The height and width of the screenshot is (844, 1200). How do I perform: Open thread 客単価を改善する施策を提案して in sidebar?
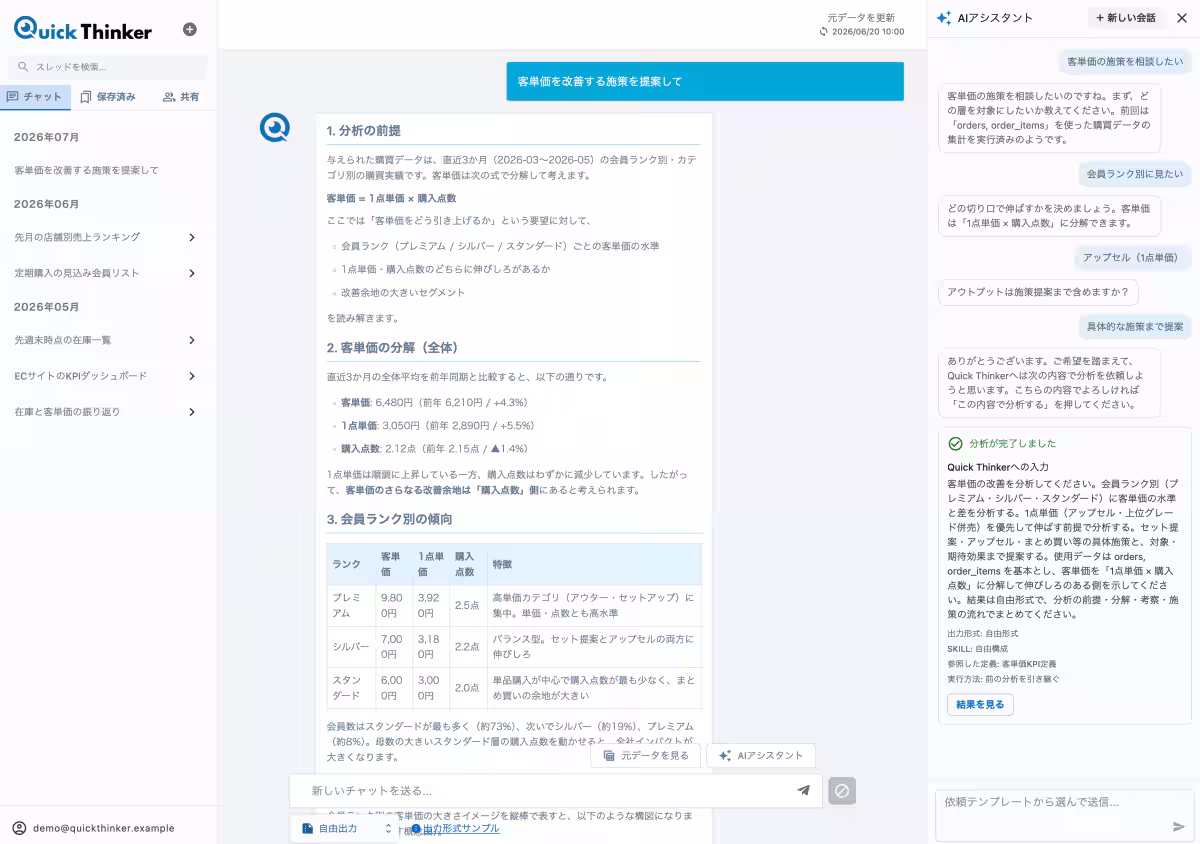pos(86,170)
